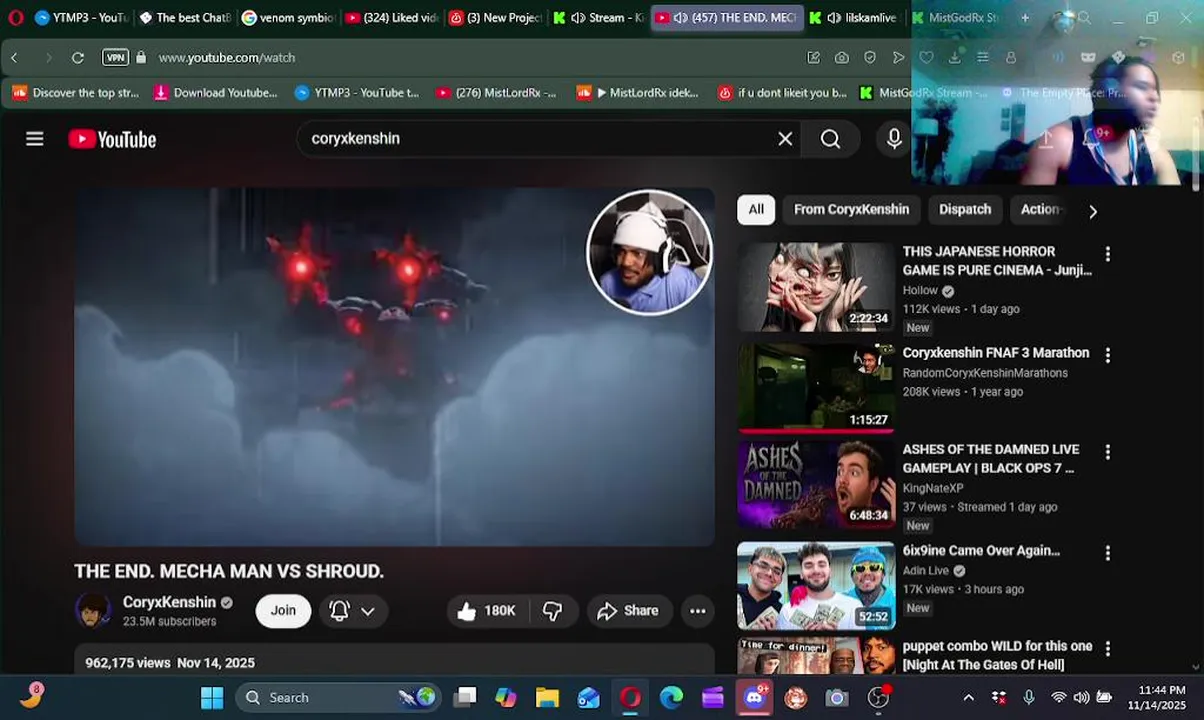
Task: Open Ashes of the Damned thumbnail
Action: tap(816, 484)
